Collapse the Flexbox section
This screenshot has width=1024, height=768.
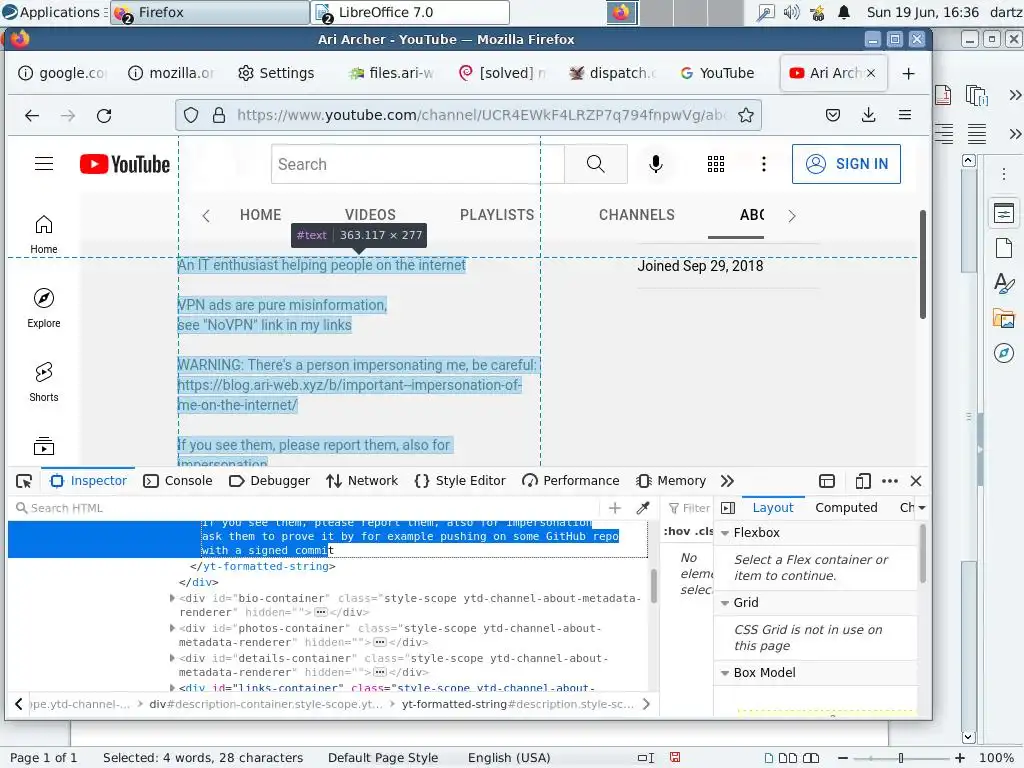(x=725, y=533)
